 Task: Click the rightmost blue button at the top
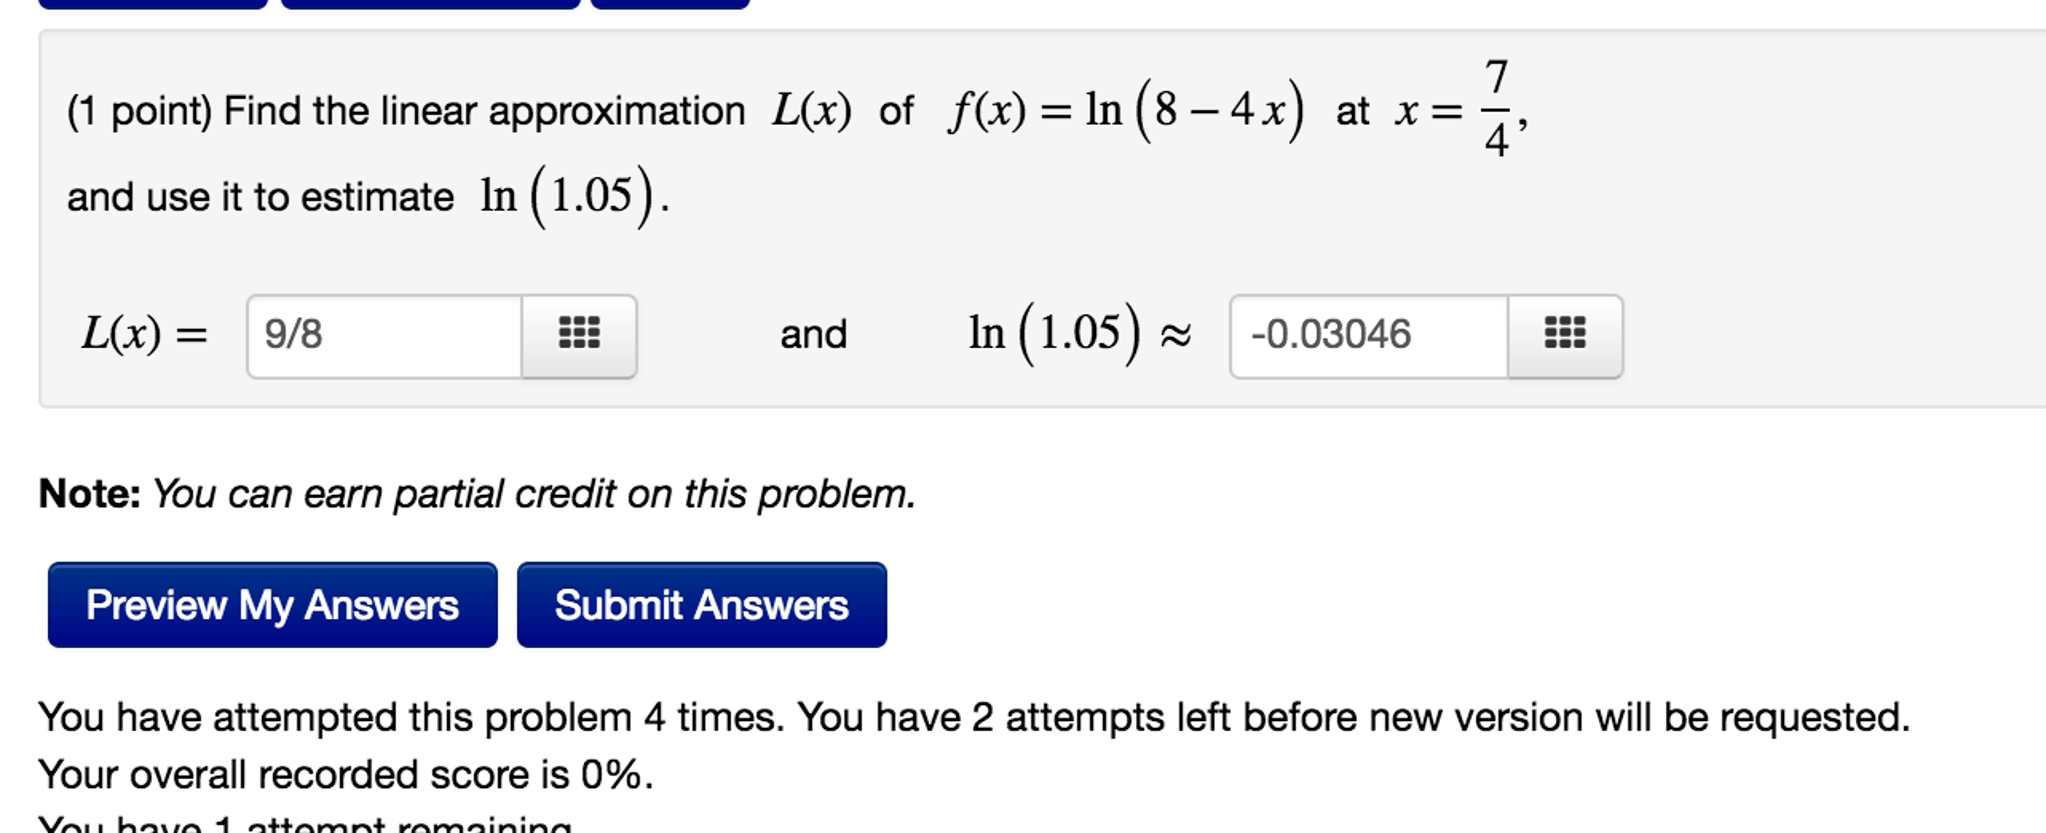tap(665, 4)
